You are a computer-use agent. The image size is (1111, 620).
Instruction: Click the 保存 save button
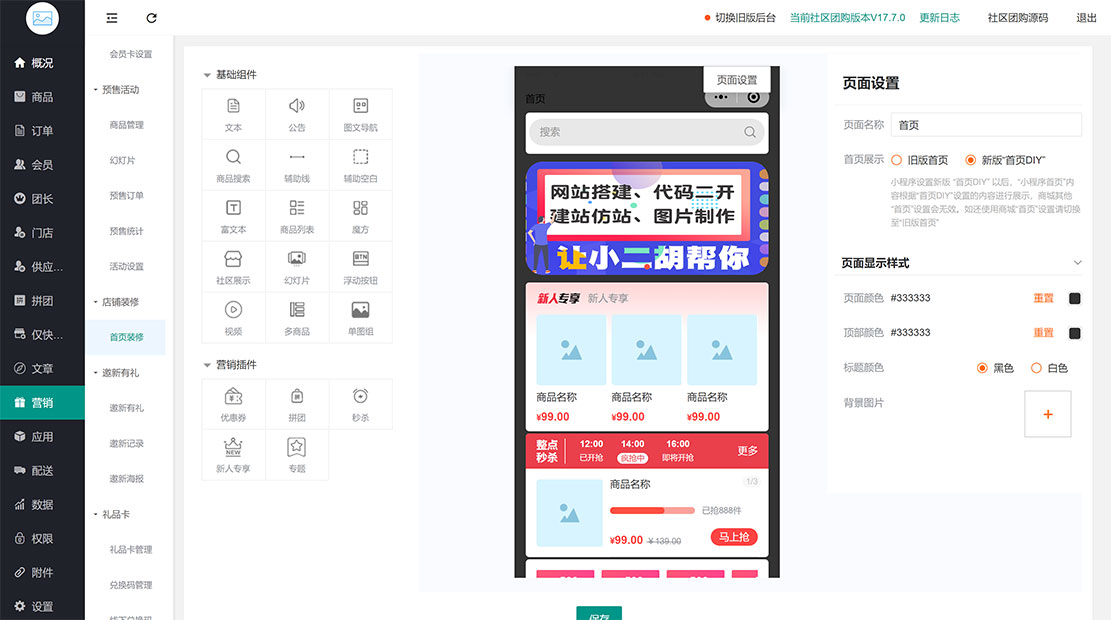[599, 614]
